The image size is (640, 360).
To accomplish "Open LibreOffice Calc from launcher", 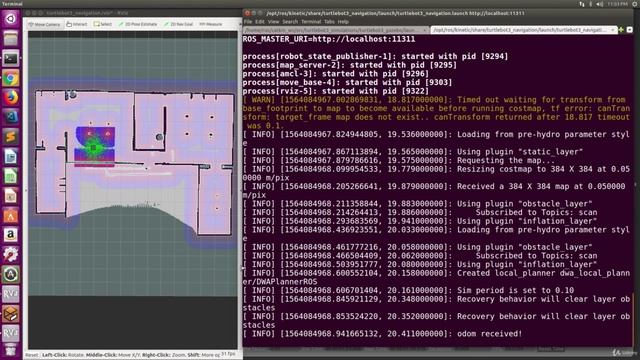I will (11, 176).
